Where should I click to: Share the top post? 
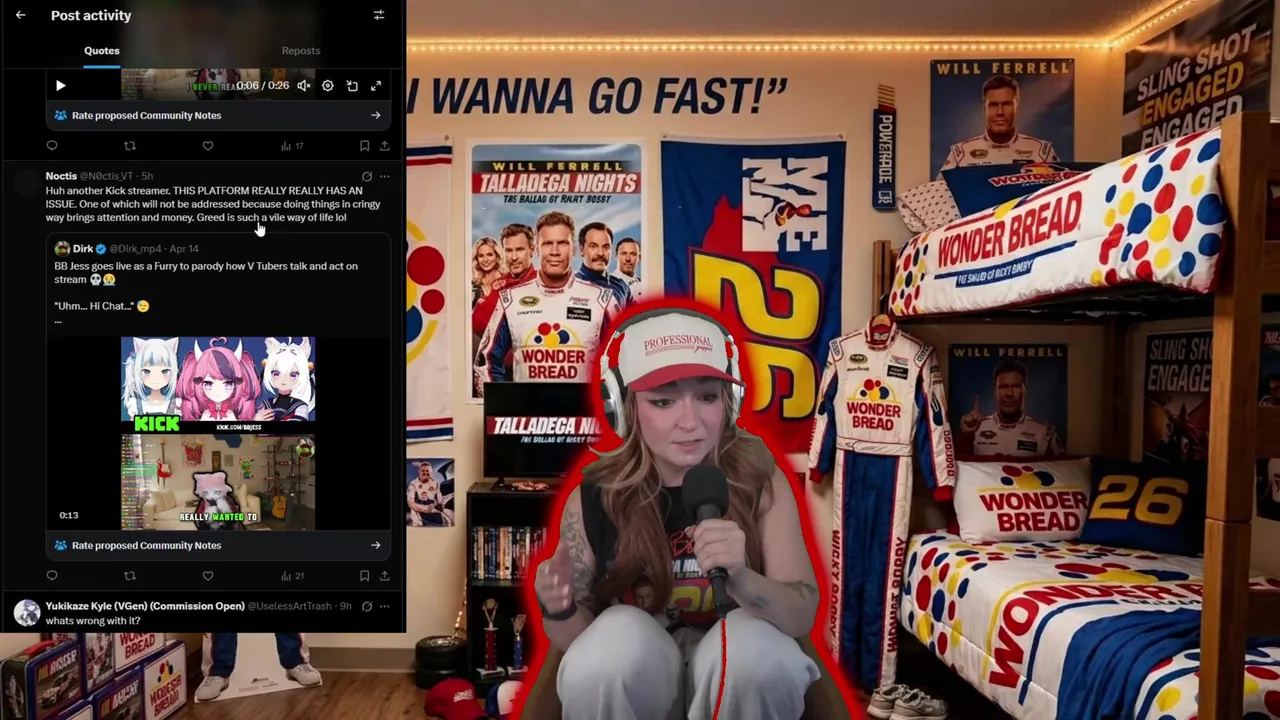click(x=384, y=146)
